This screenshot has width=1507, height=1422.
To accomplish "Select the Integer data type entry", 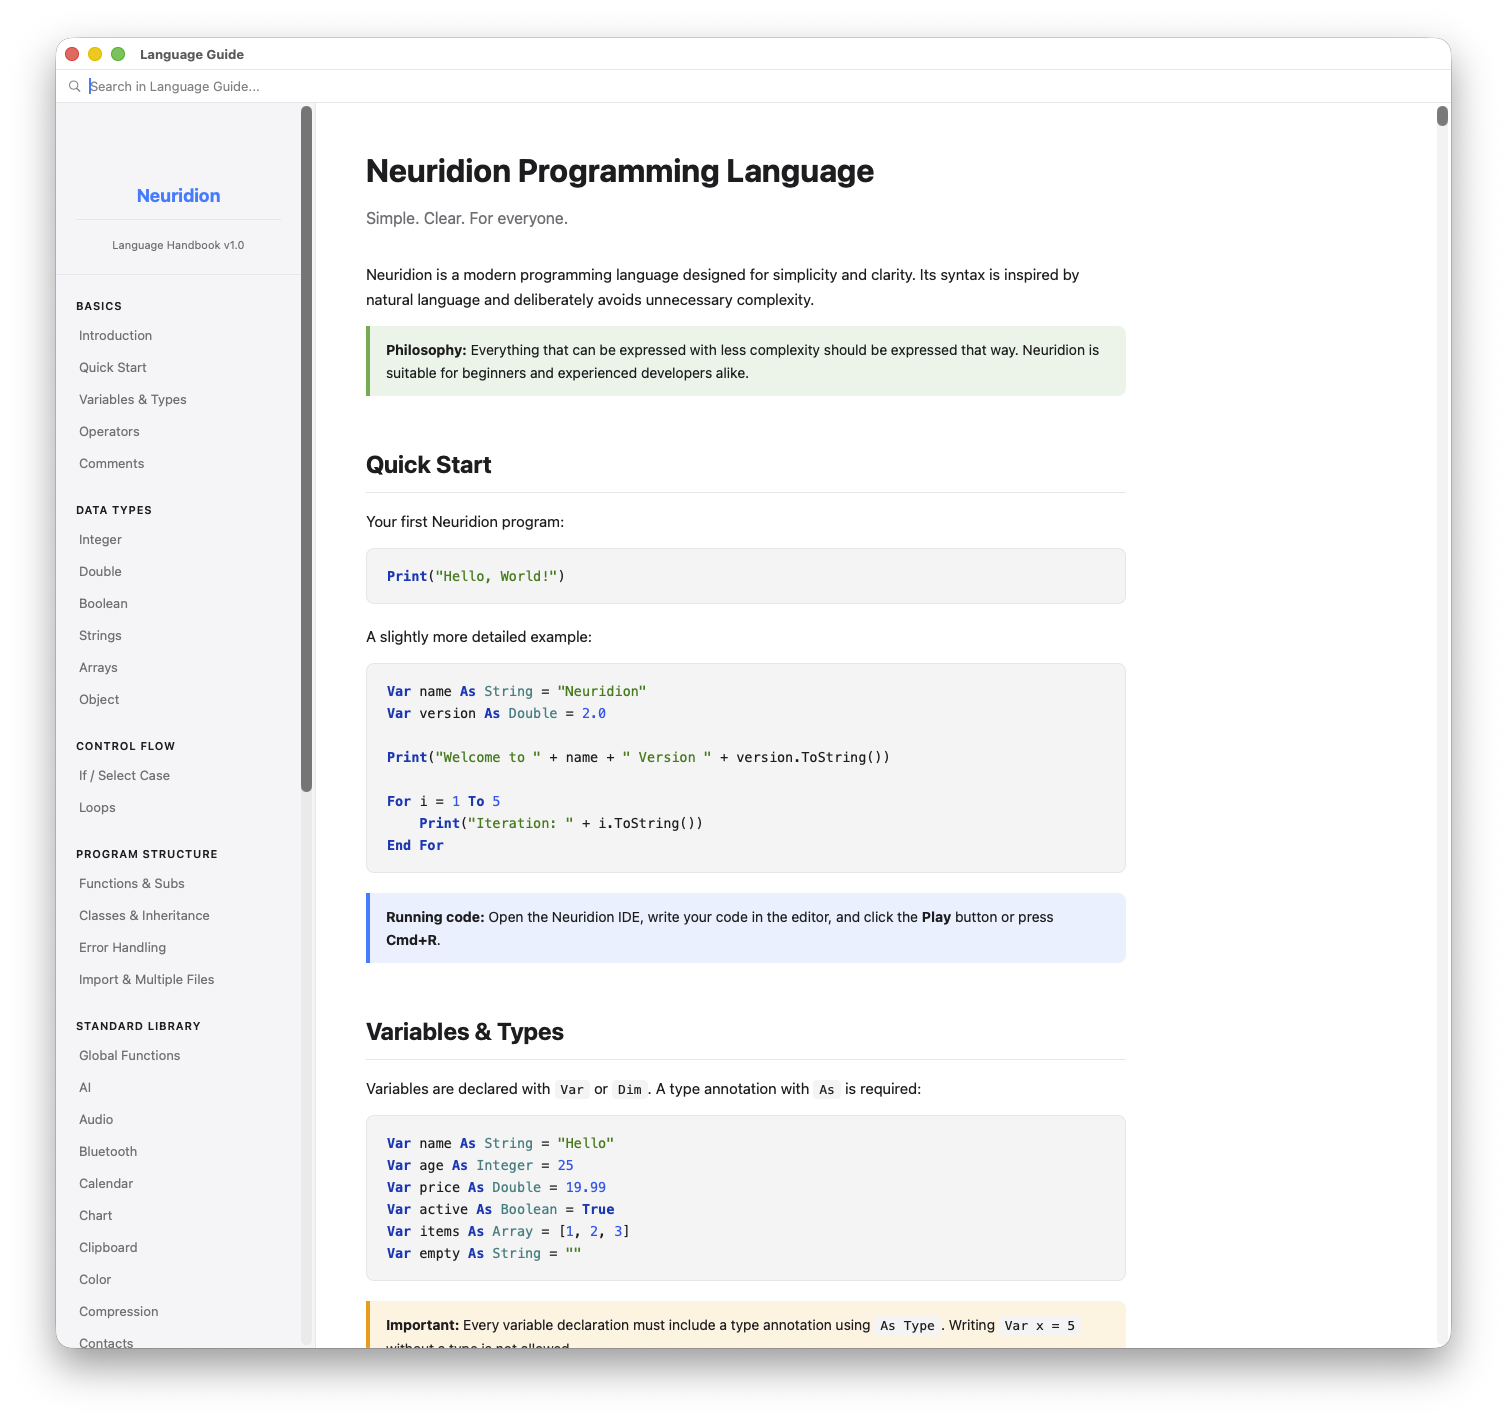I will 100,539.
